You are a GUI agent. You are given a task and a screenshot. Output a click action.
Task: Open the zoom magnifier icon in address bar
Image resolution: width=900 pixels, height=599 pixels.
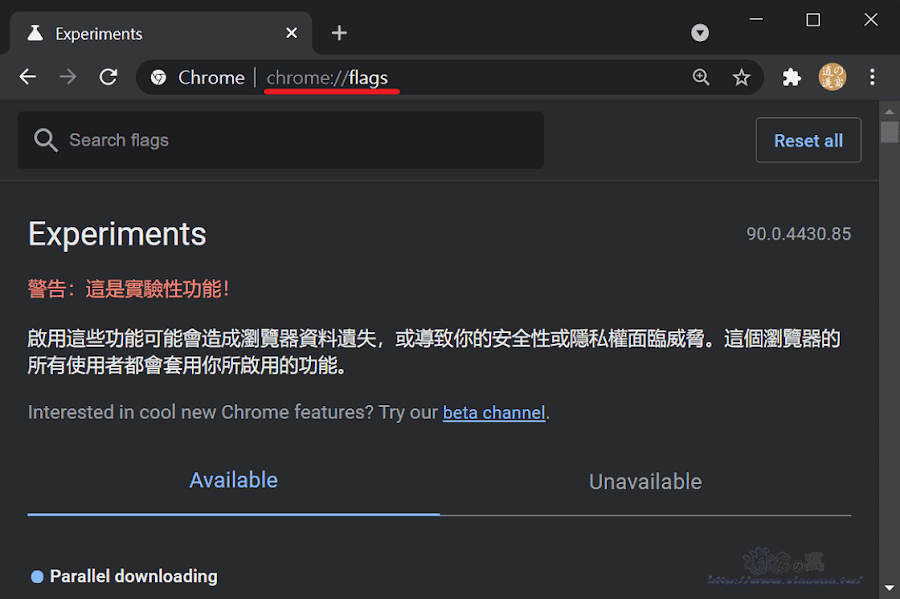point(701,77)
